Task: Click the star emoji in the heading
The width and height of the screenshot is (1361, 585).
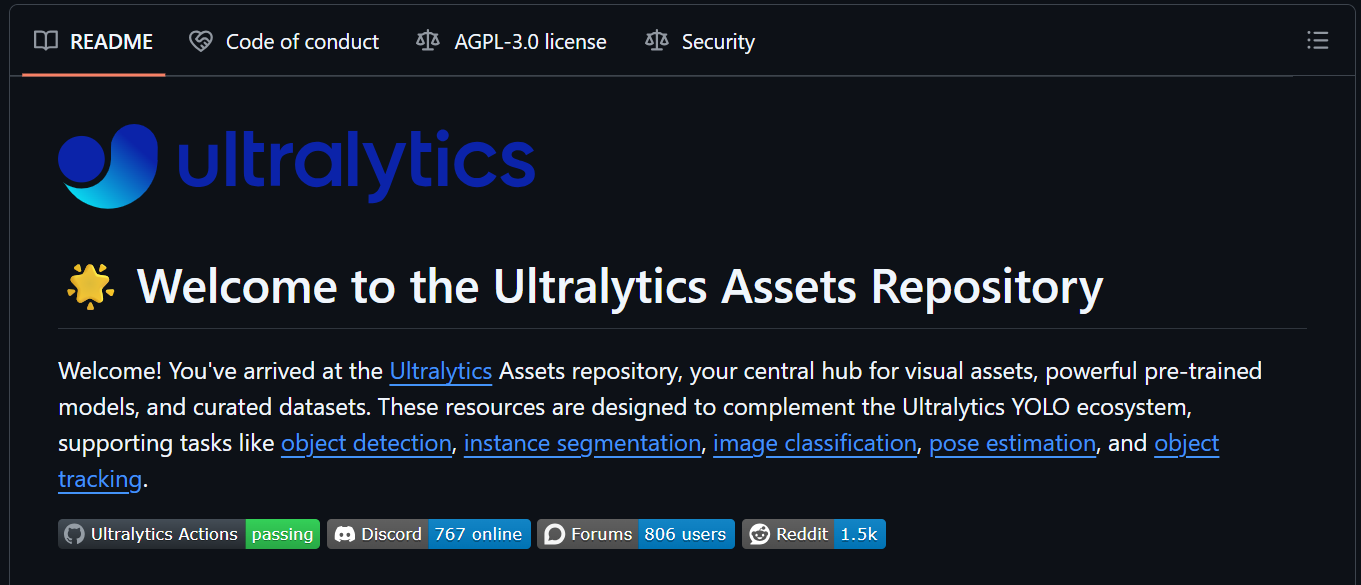Action: [90, 286]
